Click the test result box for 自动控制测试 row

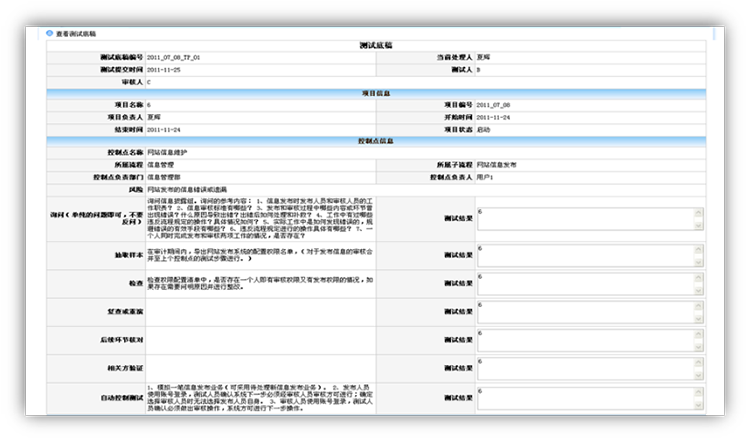[590, 398]
